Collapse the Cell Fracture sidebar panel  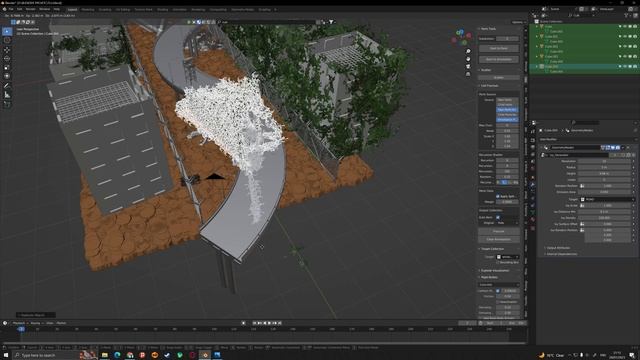(489, 86)
